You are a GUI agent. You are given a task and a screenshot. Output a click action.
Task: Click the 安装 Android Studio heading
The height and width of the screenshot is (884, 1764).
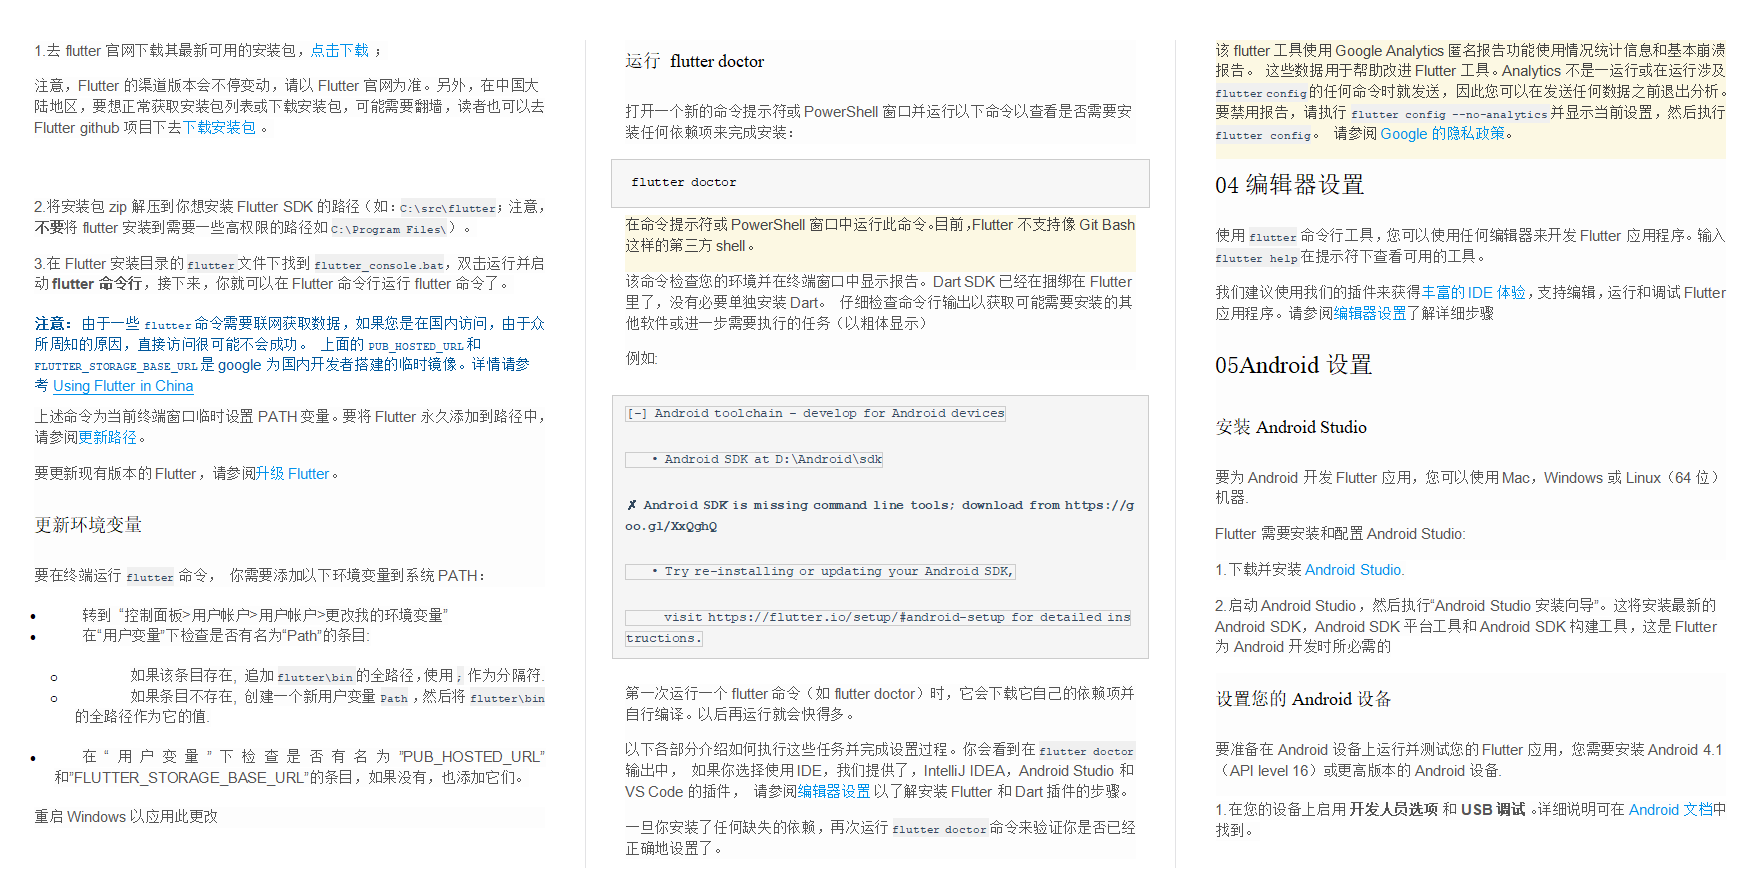coord(1291,427)
